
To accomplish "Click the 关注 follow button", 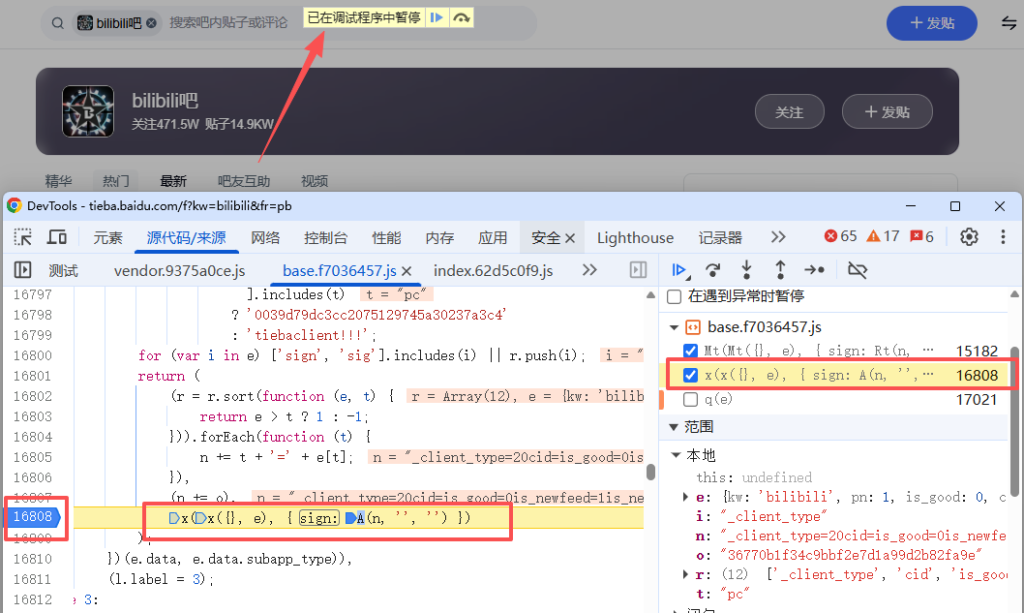I will click(x=789, y=112).
